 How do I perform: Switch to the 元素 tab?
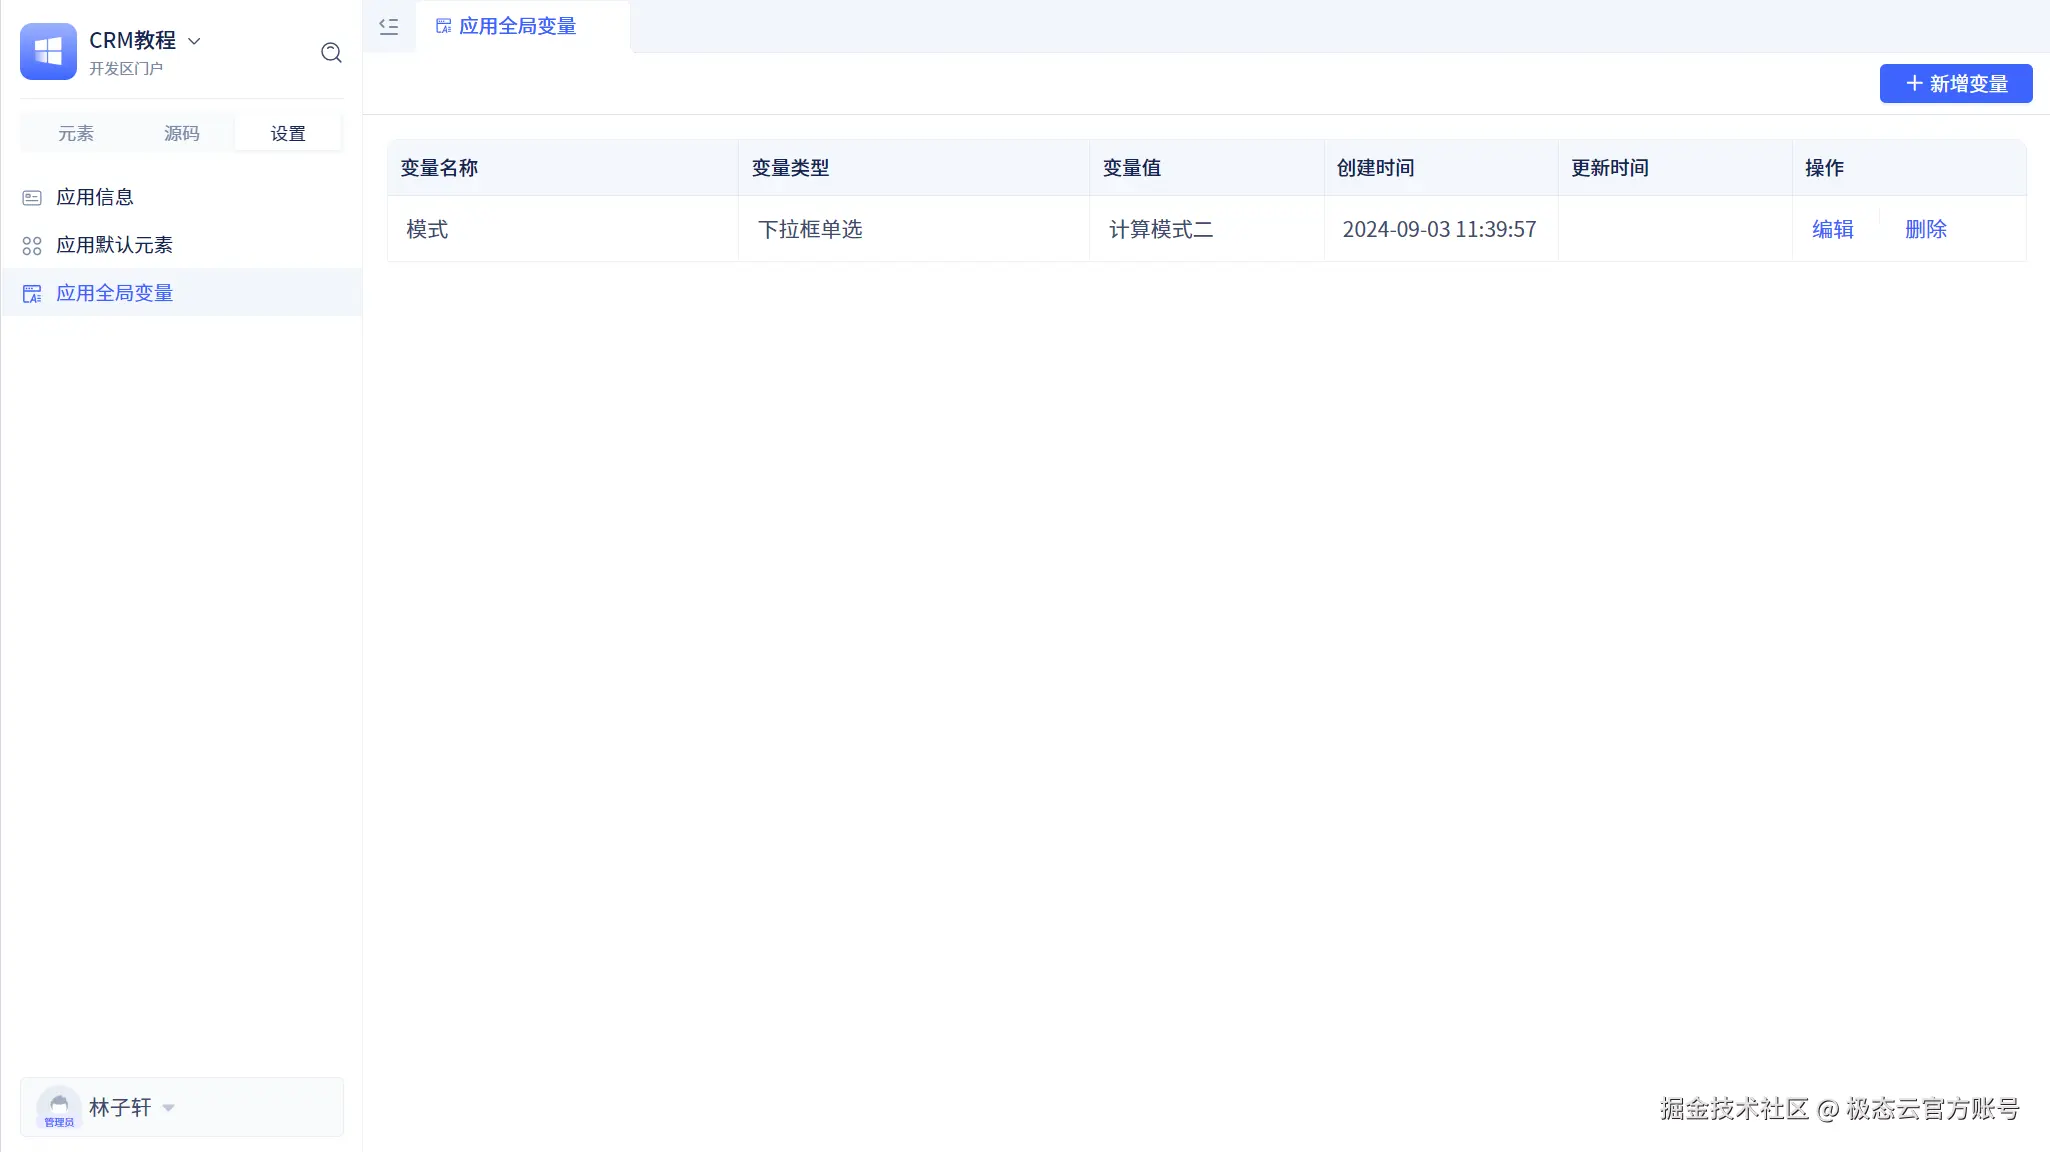(x=76, y=134)
